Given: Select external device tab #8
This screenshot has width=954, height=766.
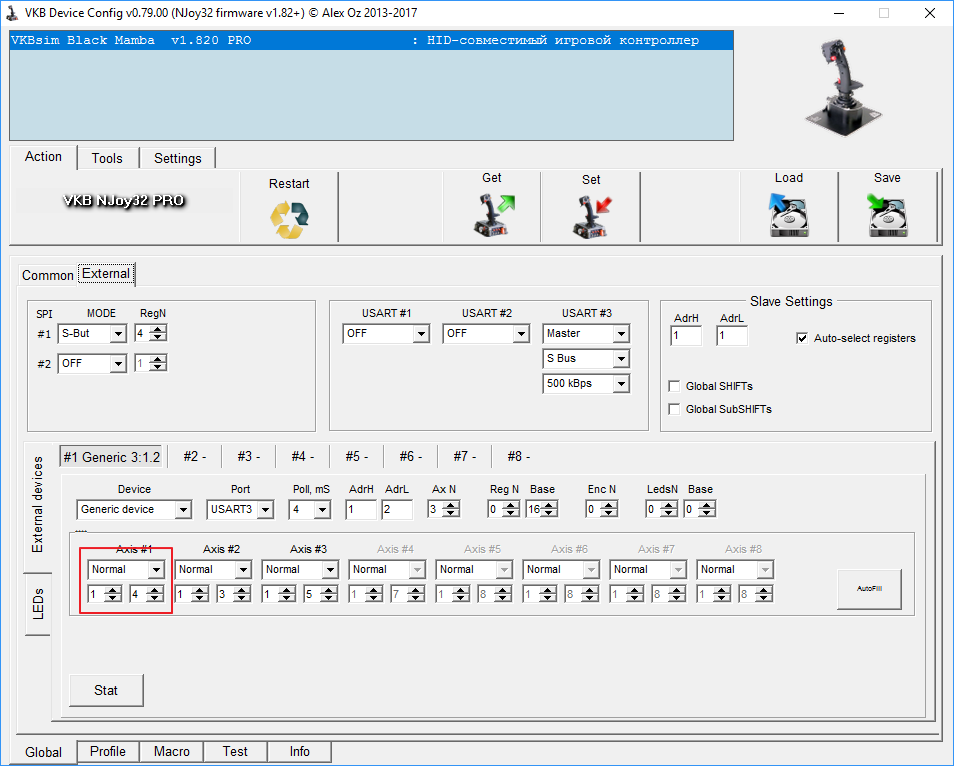Looking at the screenshot, I should [x=519, y=456].
